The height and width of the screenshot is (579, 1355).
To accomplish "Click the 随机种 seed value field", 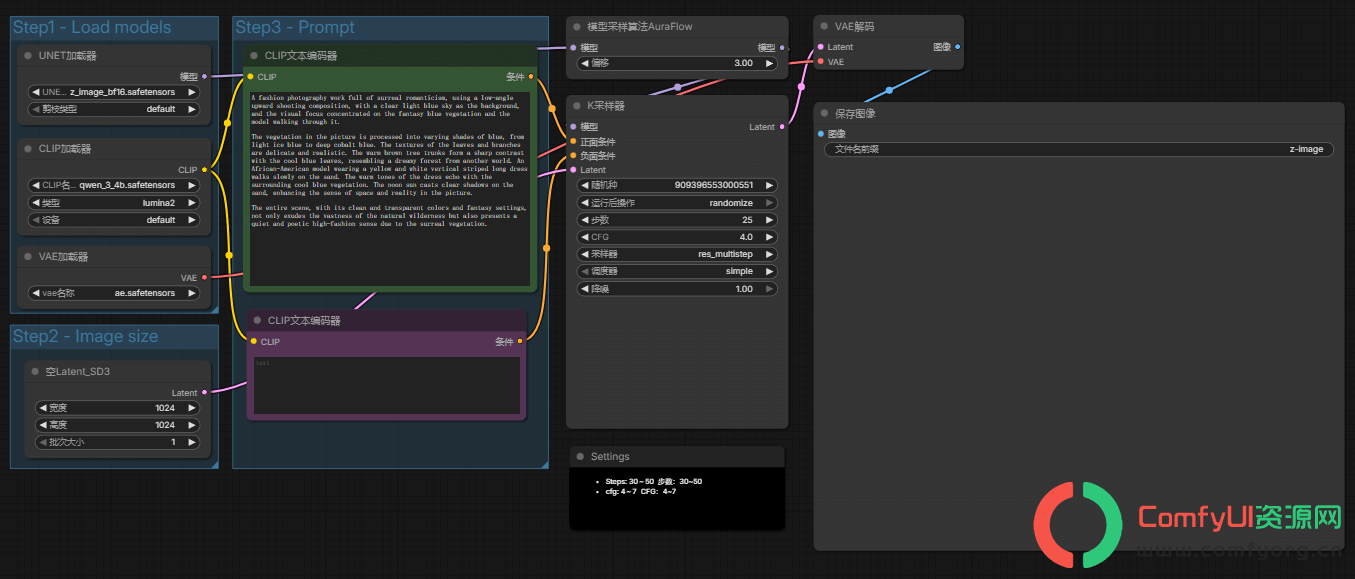I will click(x=678, y=185).
